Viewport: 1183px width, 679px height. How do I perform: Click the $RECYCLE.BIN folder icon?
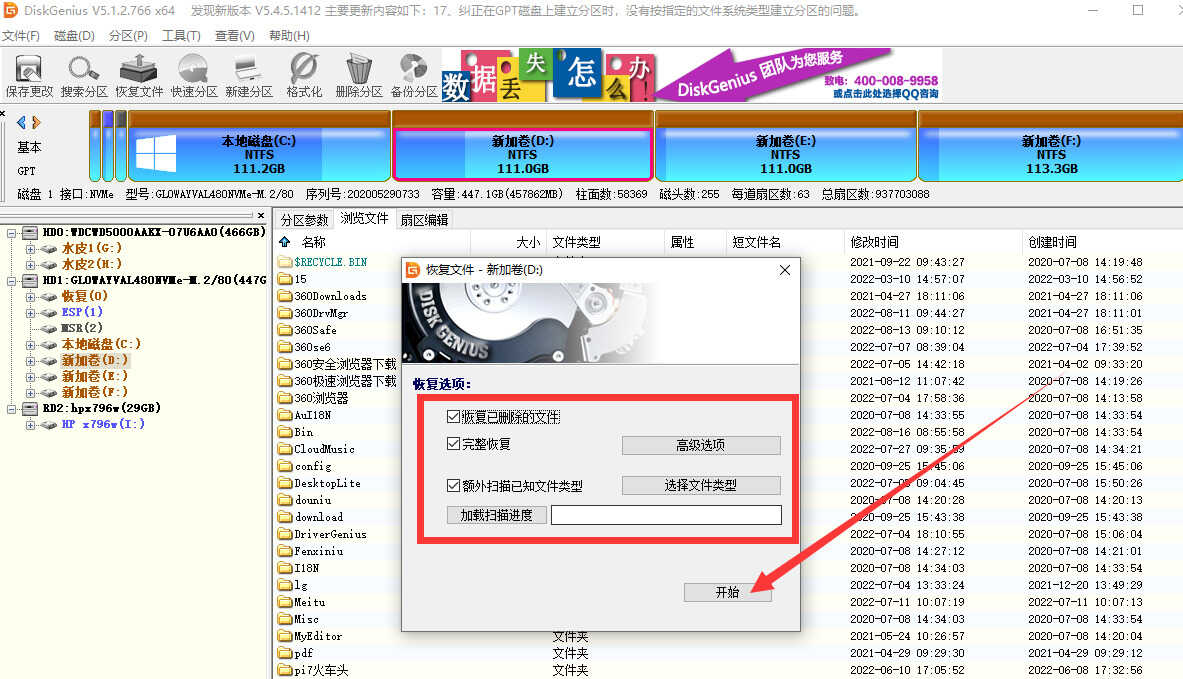284,262
